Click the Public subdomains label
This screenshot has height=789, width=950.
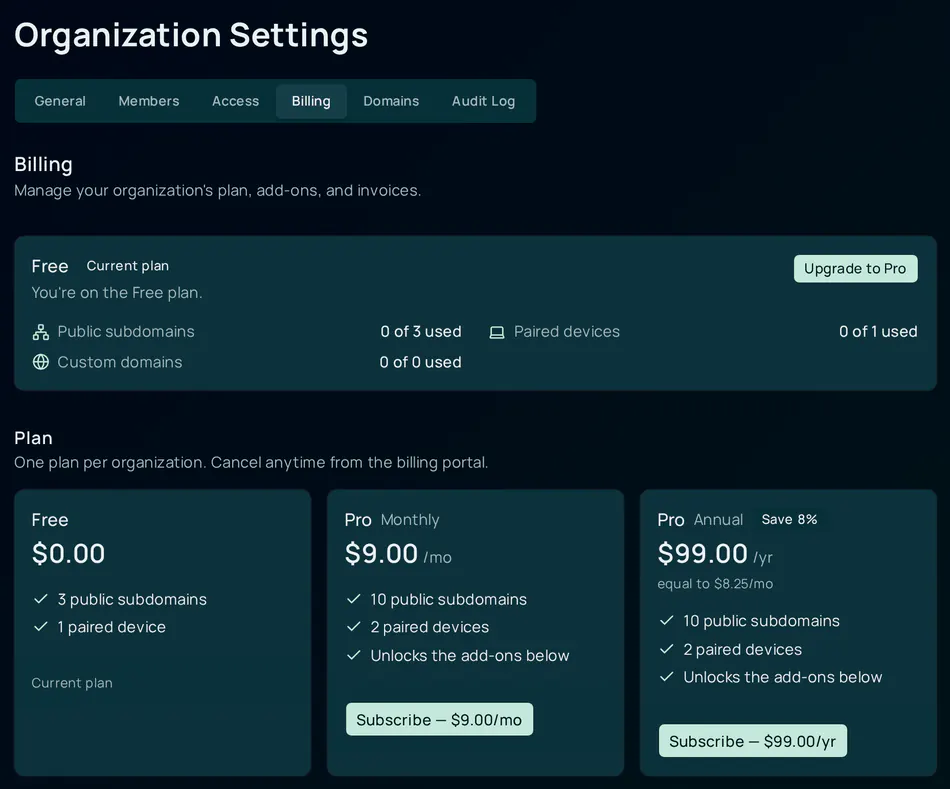point(126,331)
